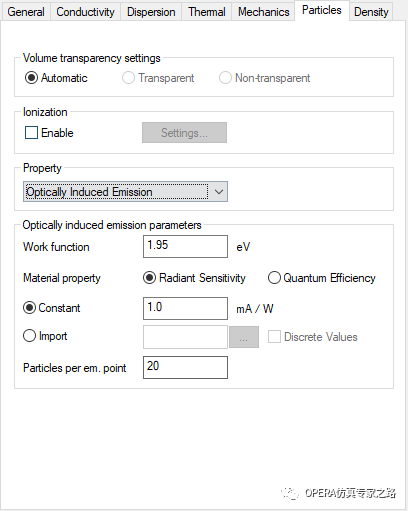Go to the Mechanics tab
The width and height of the screenshot is (408, 511).
[263, 12]
